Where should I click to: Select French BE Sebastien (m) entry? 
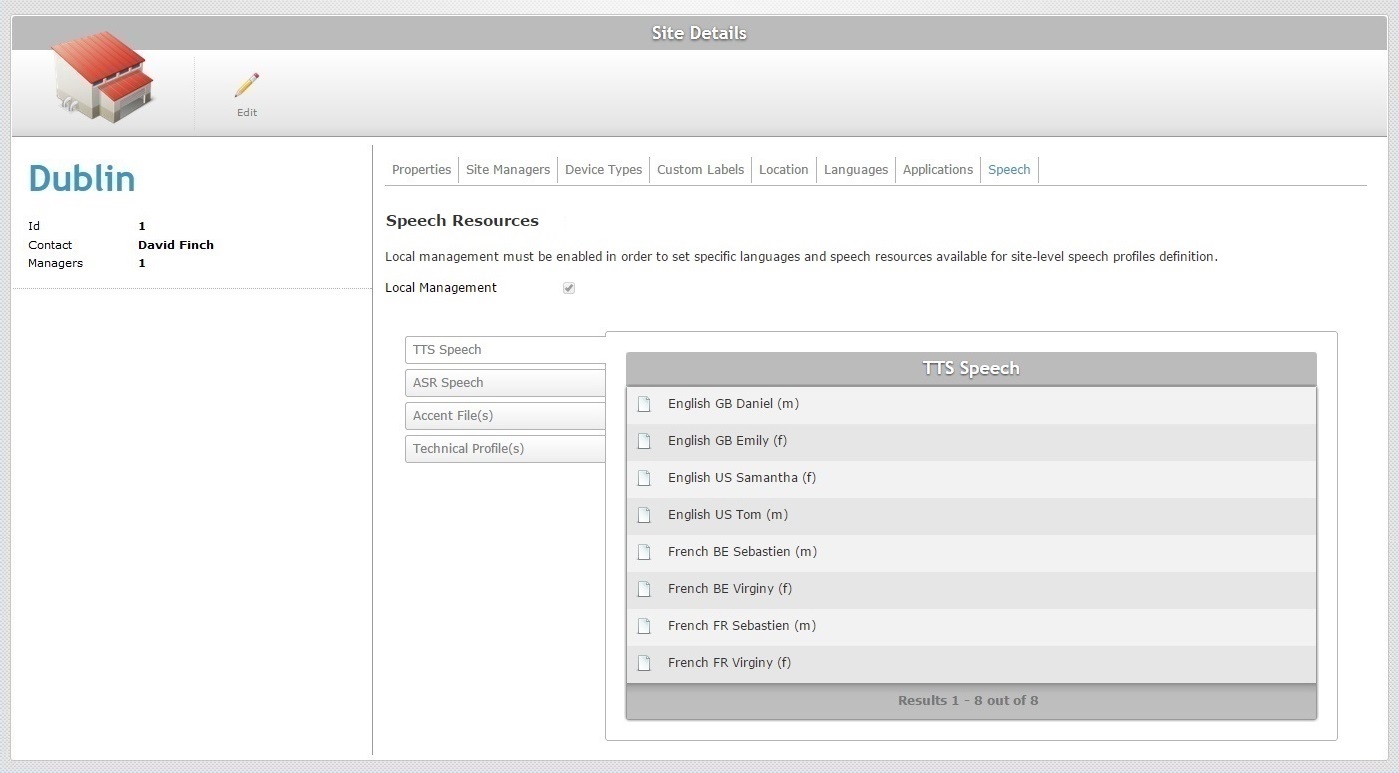coord(971,552)
